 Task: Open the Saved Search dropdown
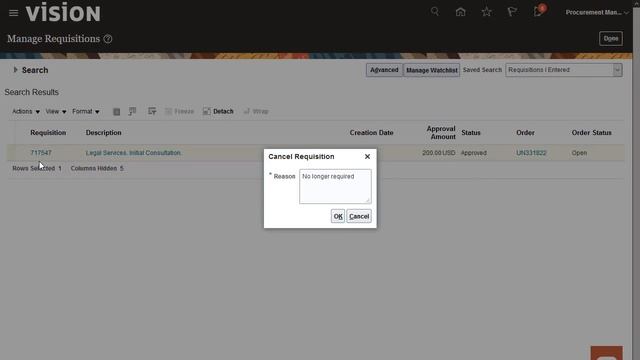pos(618,70)
